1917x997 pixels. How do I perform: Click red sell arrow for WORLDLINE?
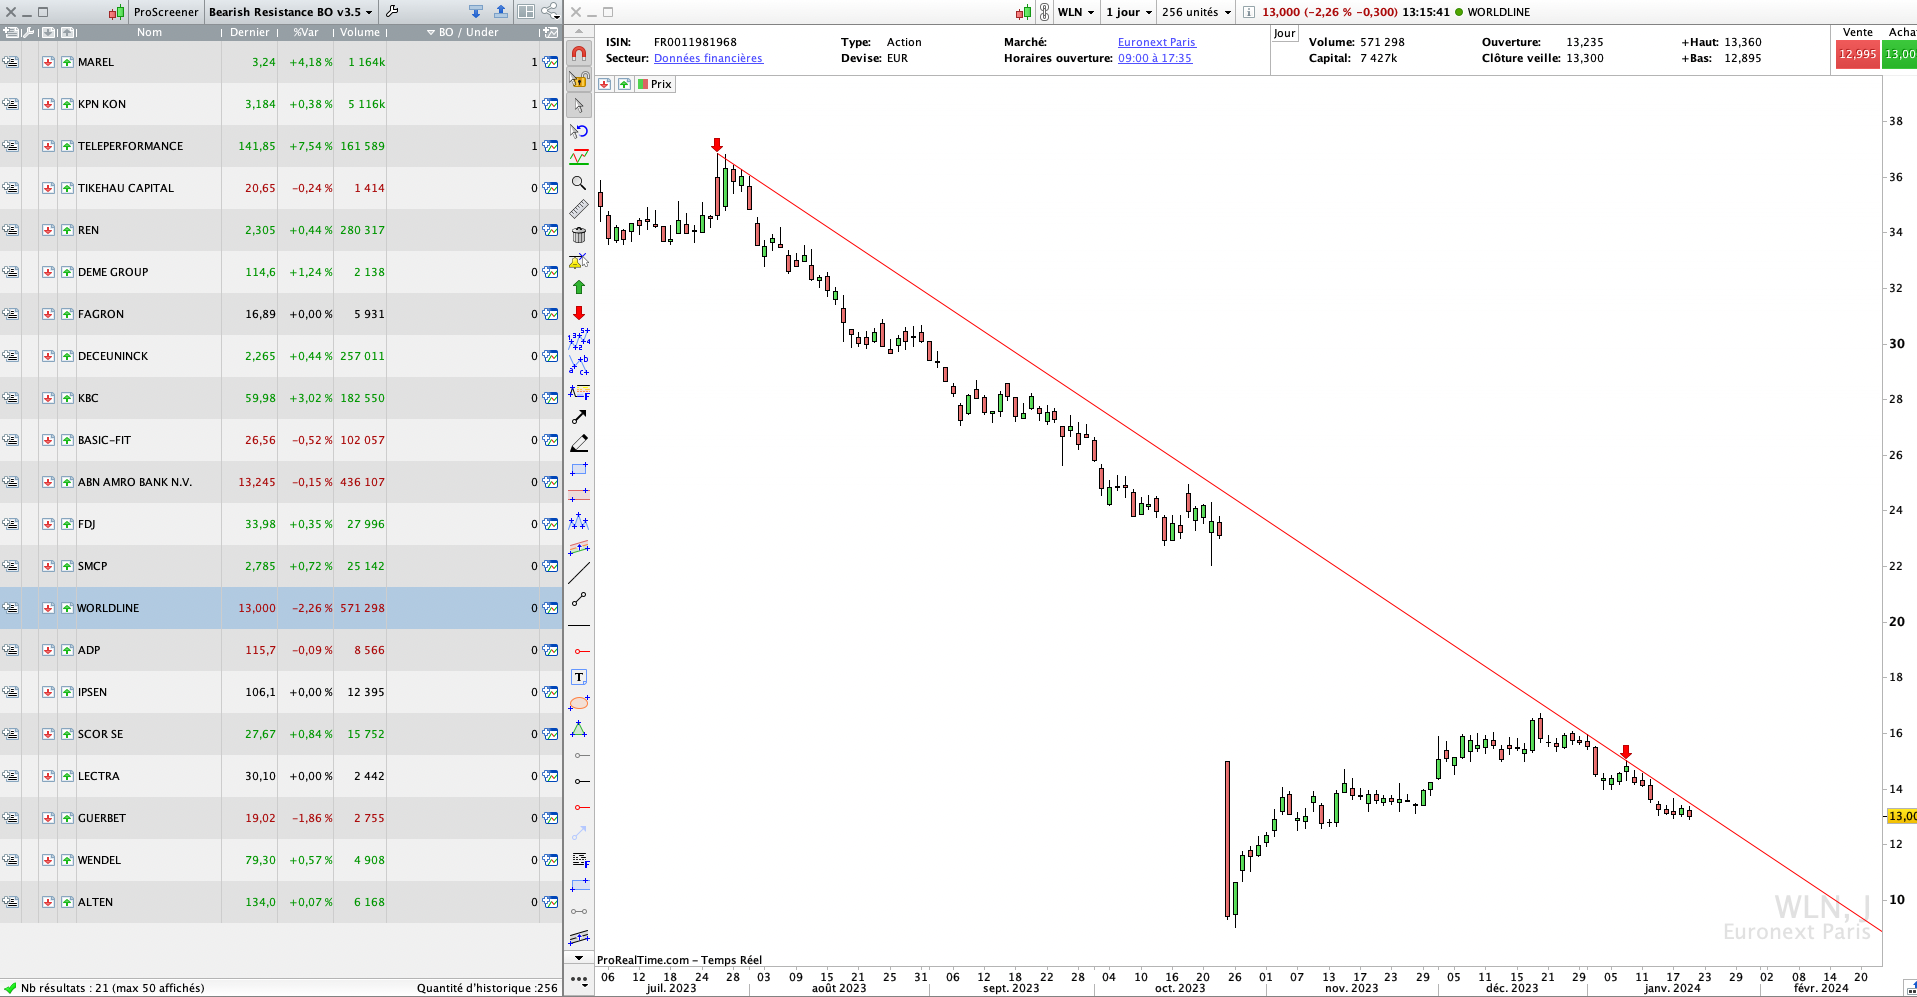48,608
